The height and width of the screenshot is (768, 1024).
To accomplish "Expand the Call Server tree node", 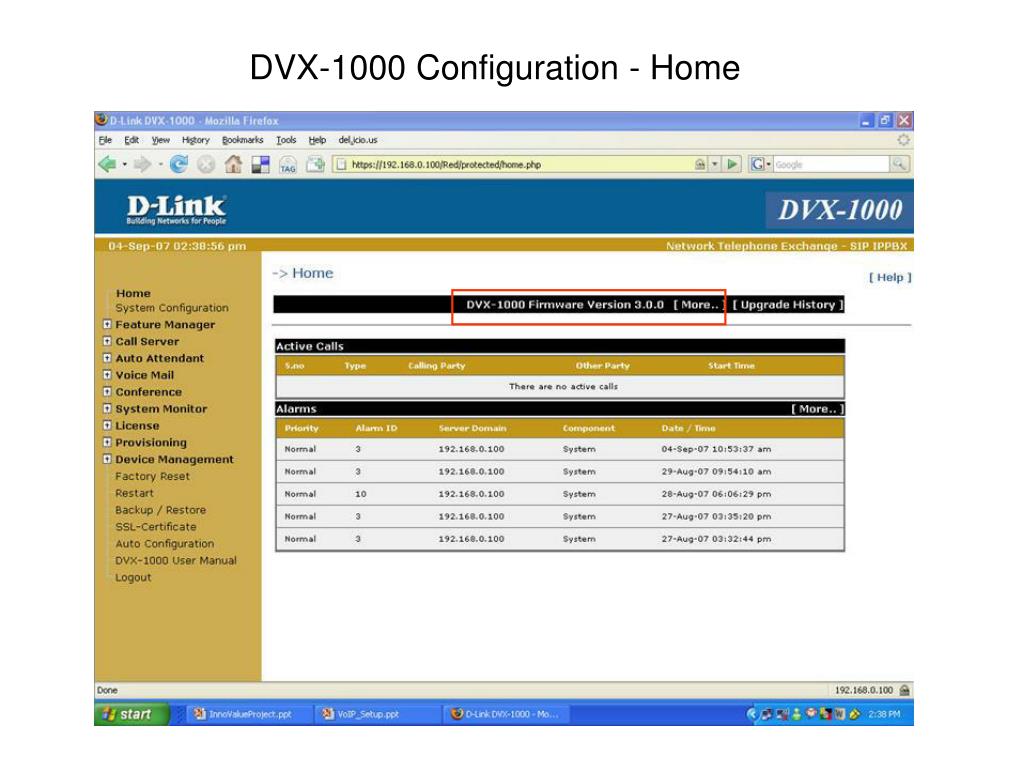I will pos(107,341).
